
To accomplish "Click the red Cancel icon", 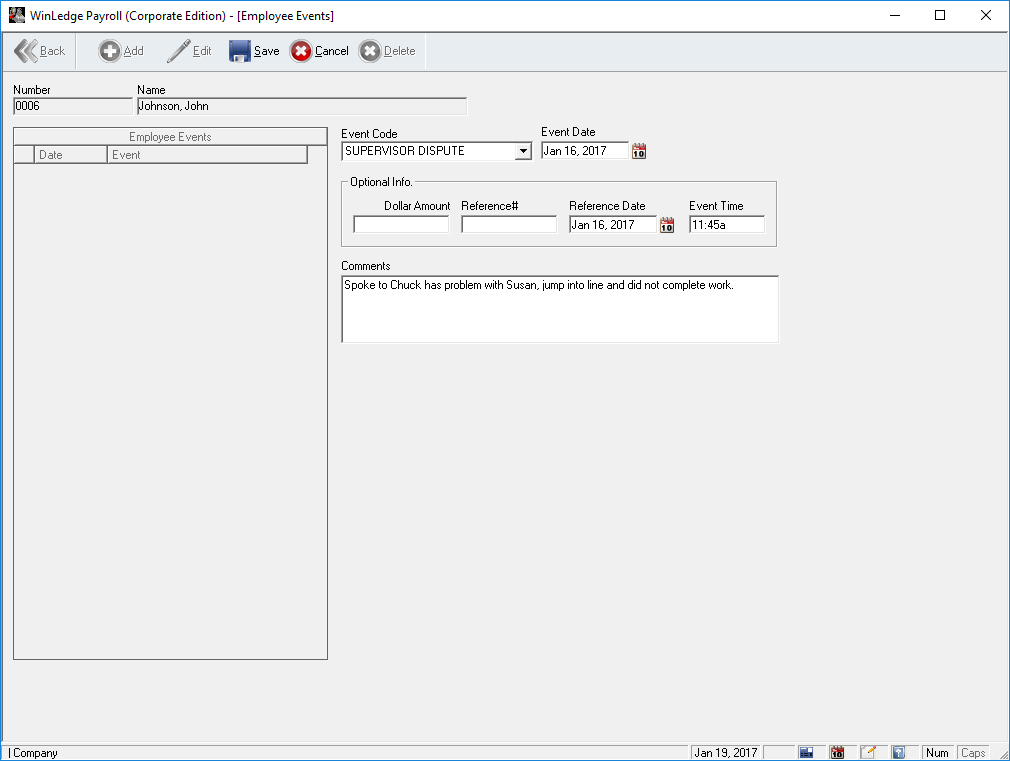I will pyautogui.click(x=301, y=51).
